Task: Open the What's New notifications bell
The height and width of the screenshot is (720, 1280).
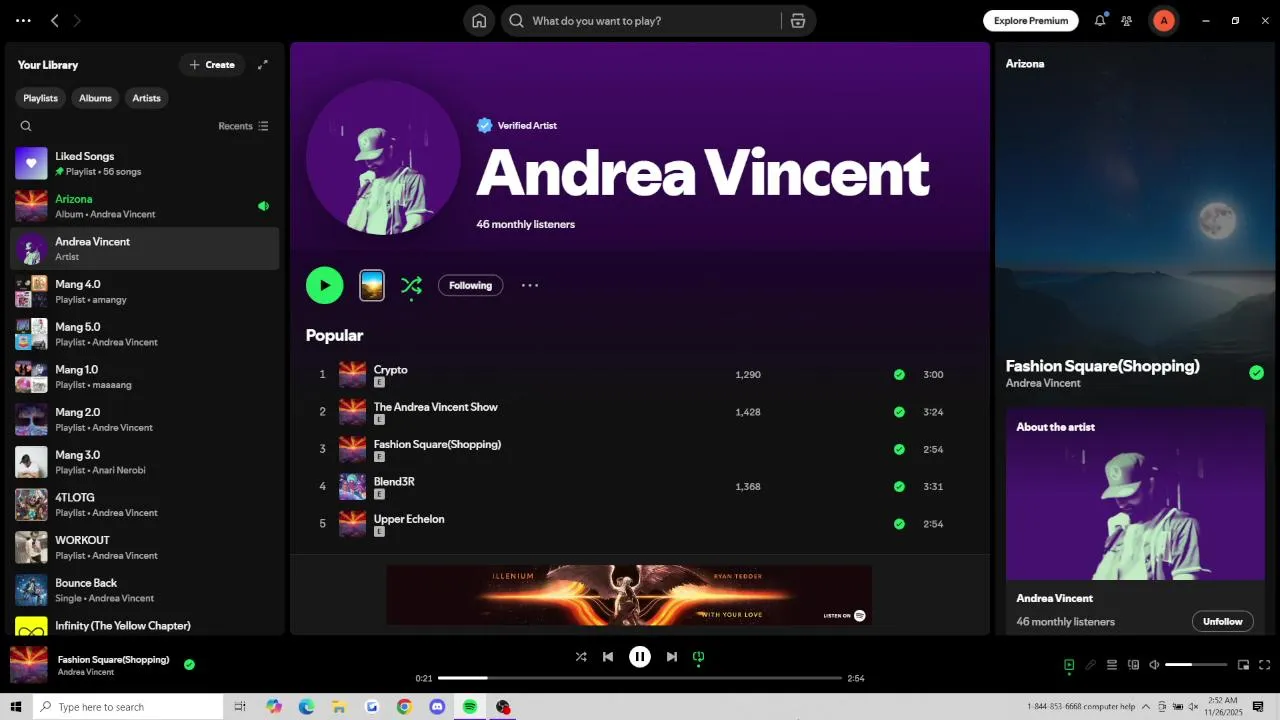Action: pos(1100,21)
